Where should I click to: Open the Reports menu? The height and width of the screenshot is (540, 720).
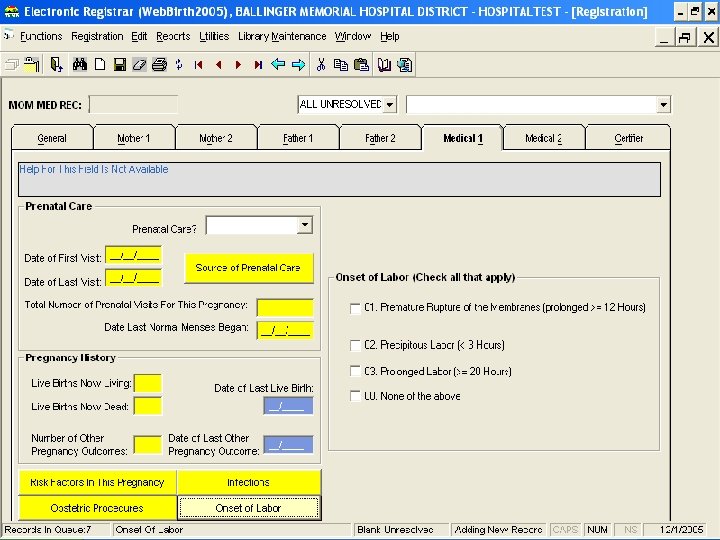pos(173,36)
